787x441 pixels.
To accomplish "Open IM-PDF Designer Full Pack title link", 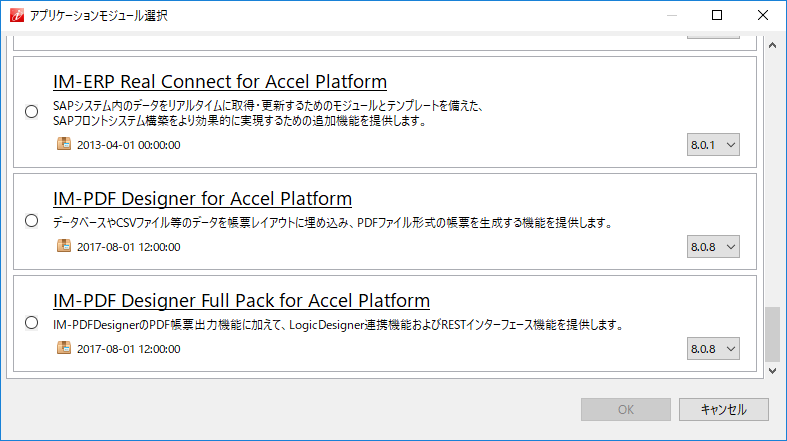I will [241, 300].
